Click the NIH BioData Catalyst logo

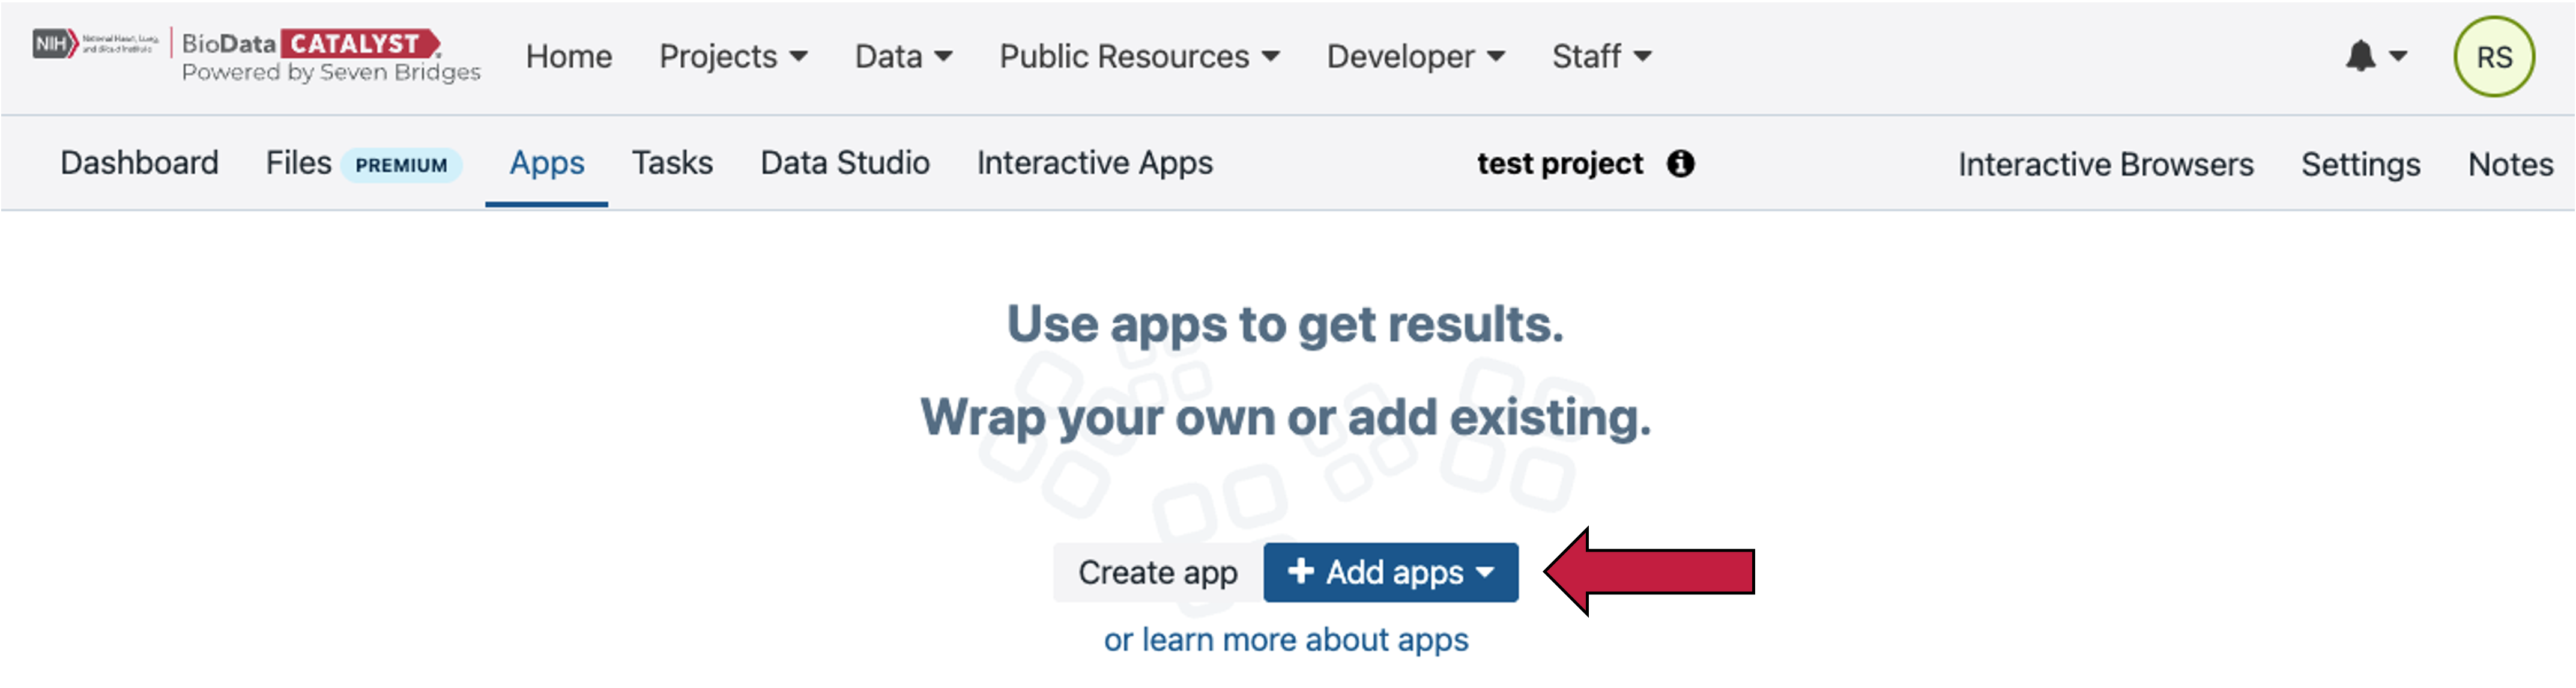(x=256, y=56)
